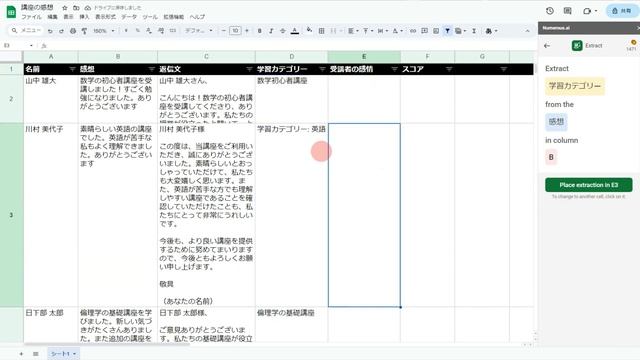Insert a comment using toolbar icon

424,31
